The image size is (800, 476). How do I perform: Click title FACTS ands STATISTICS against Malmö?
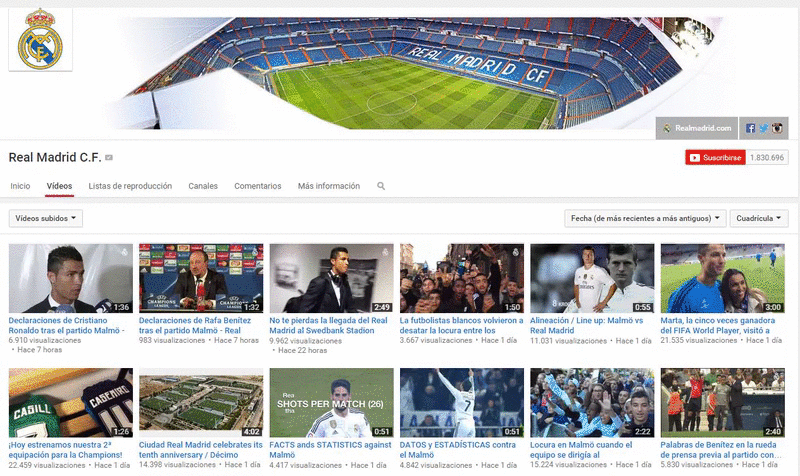[x=330, y=450]
